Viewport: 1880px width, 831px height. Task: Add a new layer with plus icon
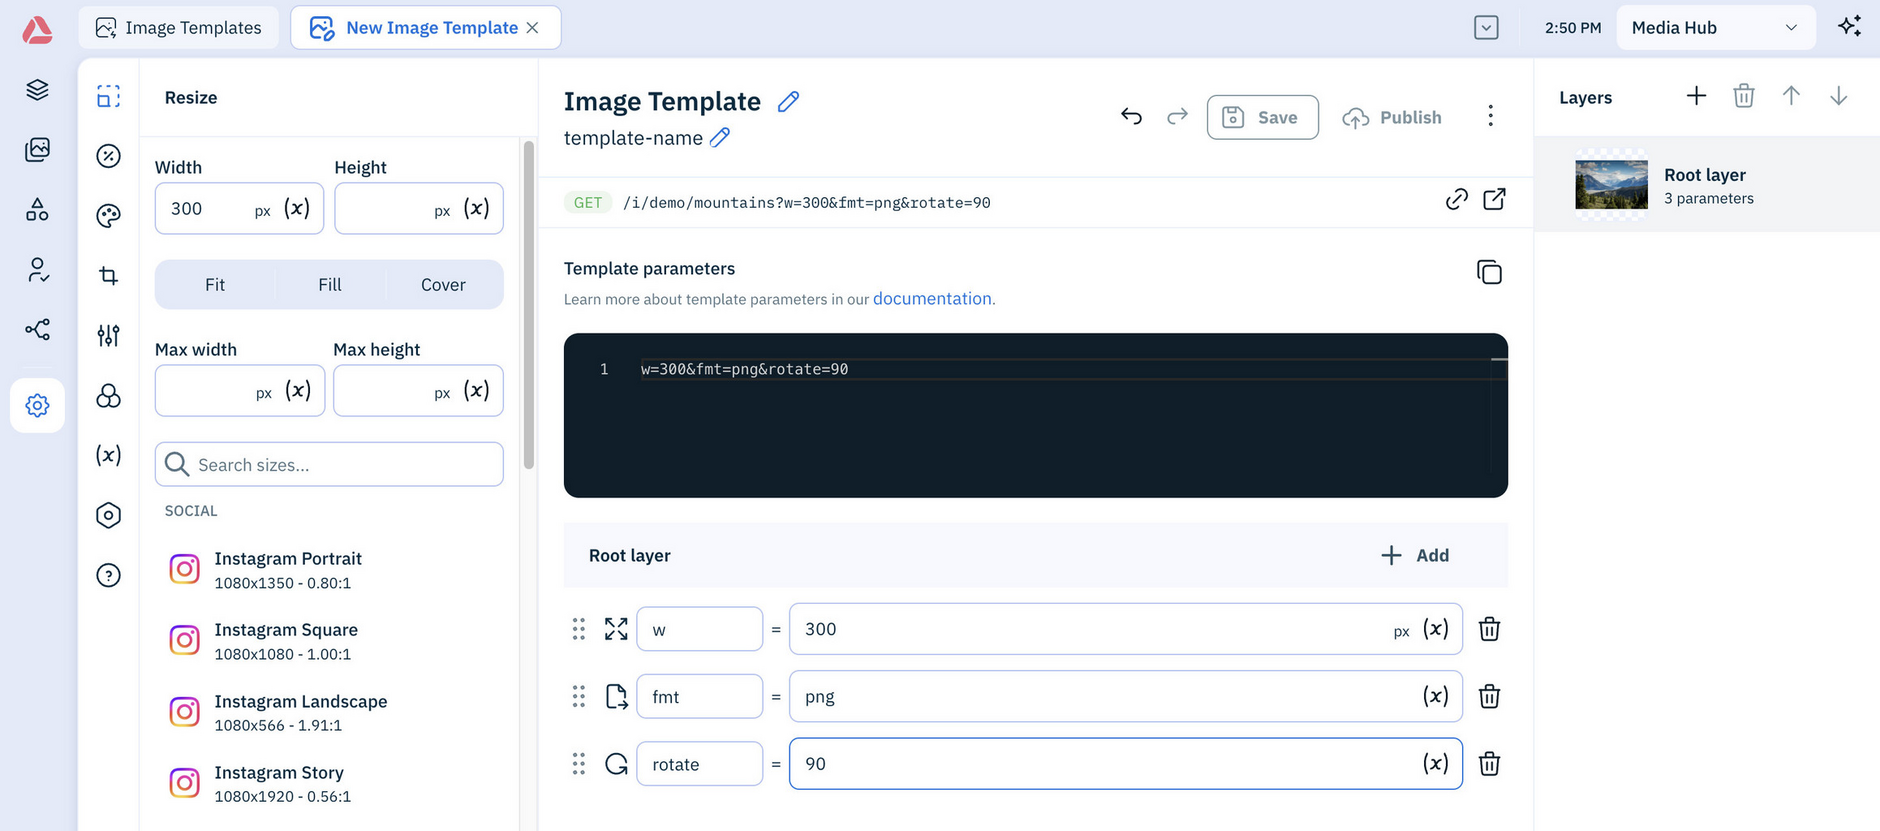pyautogui.click(x=1696, y=96)
